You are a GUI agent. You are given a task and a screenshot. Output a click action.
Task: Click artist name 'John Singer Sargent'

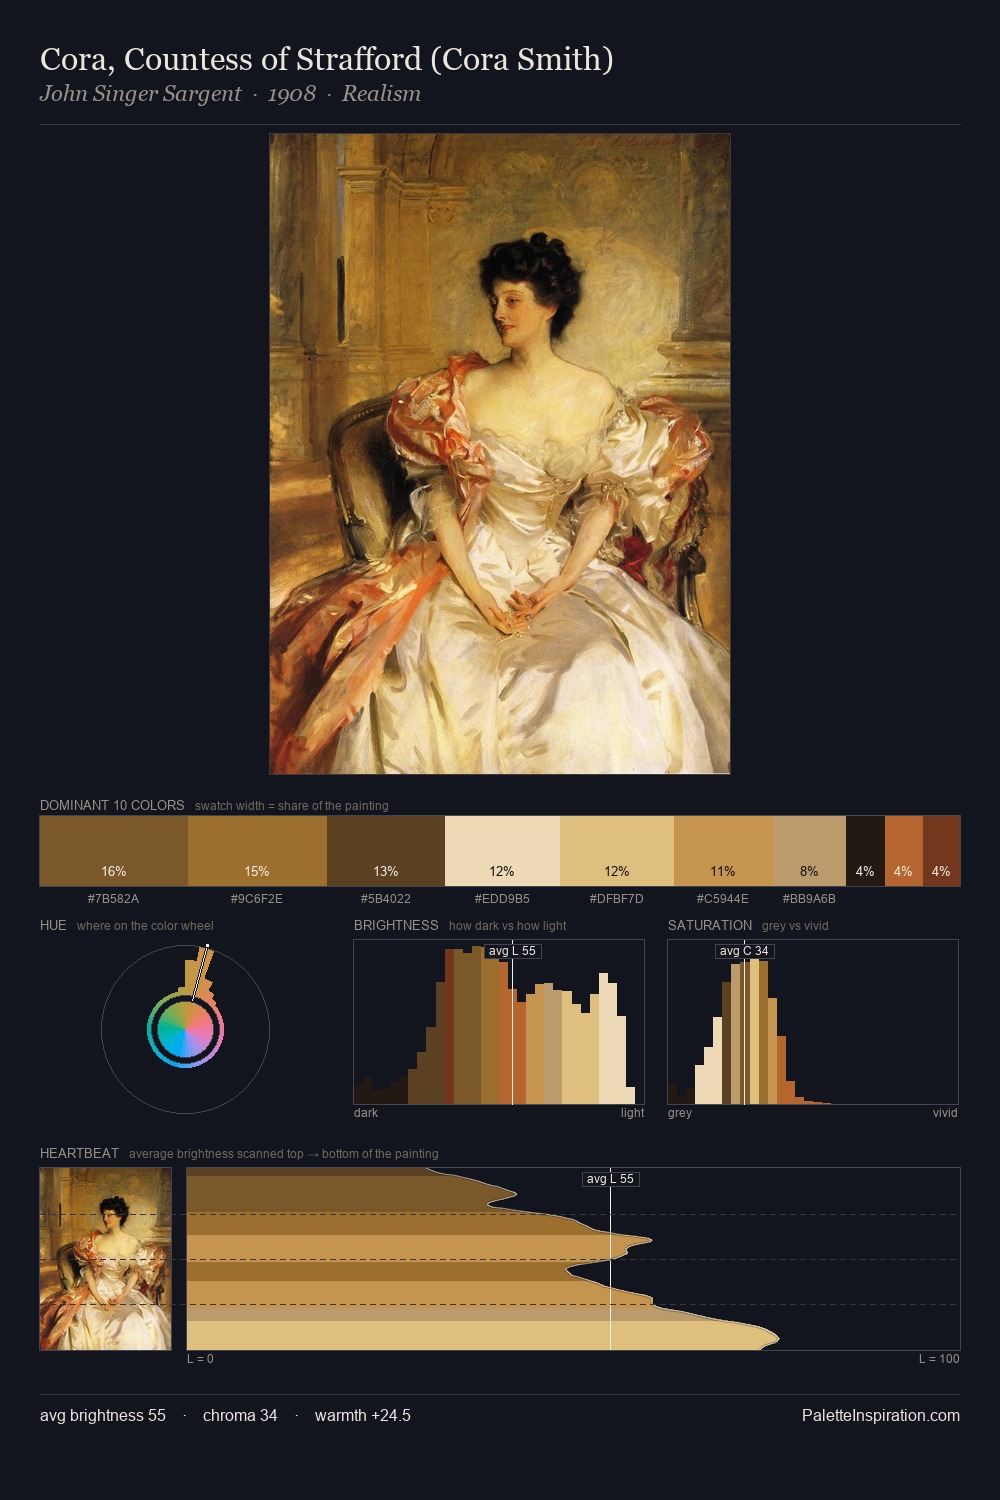[140, 94]
